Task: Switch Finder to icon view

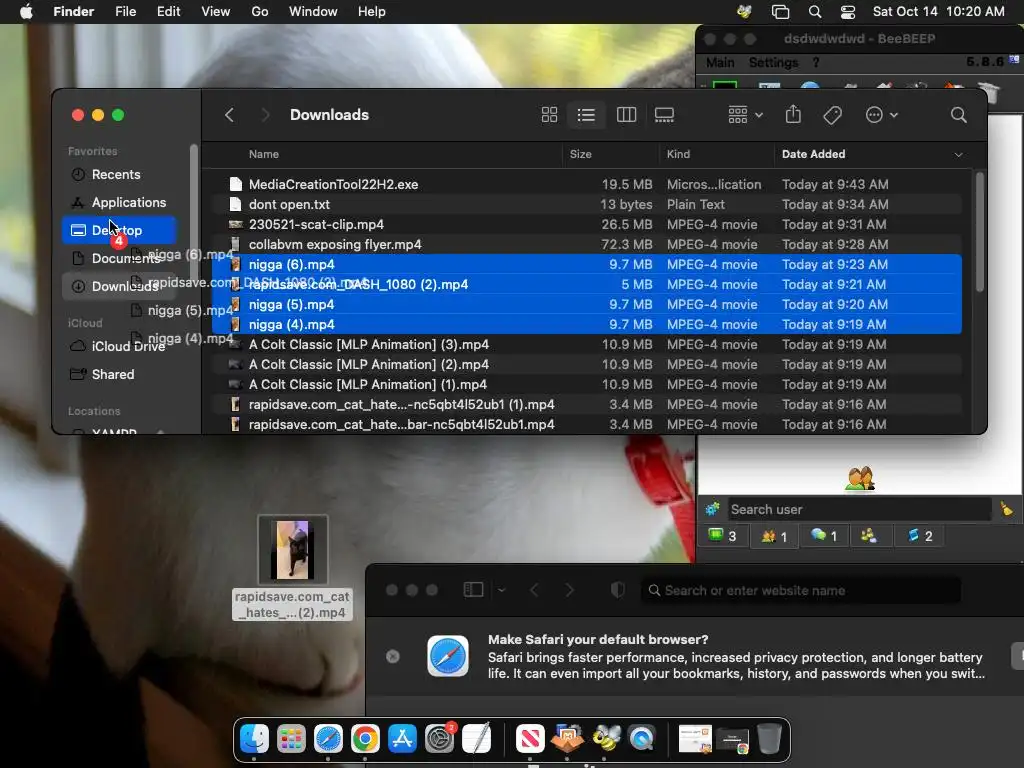Action: click(549, 115)
